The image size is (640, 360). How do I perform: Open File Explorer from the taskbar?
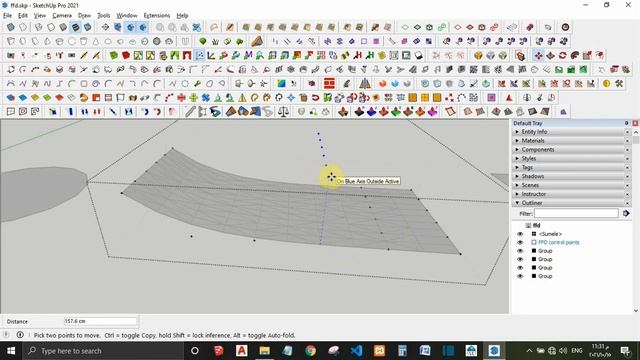(x=264, y=351)
